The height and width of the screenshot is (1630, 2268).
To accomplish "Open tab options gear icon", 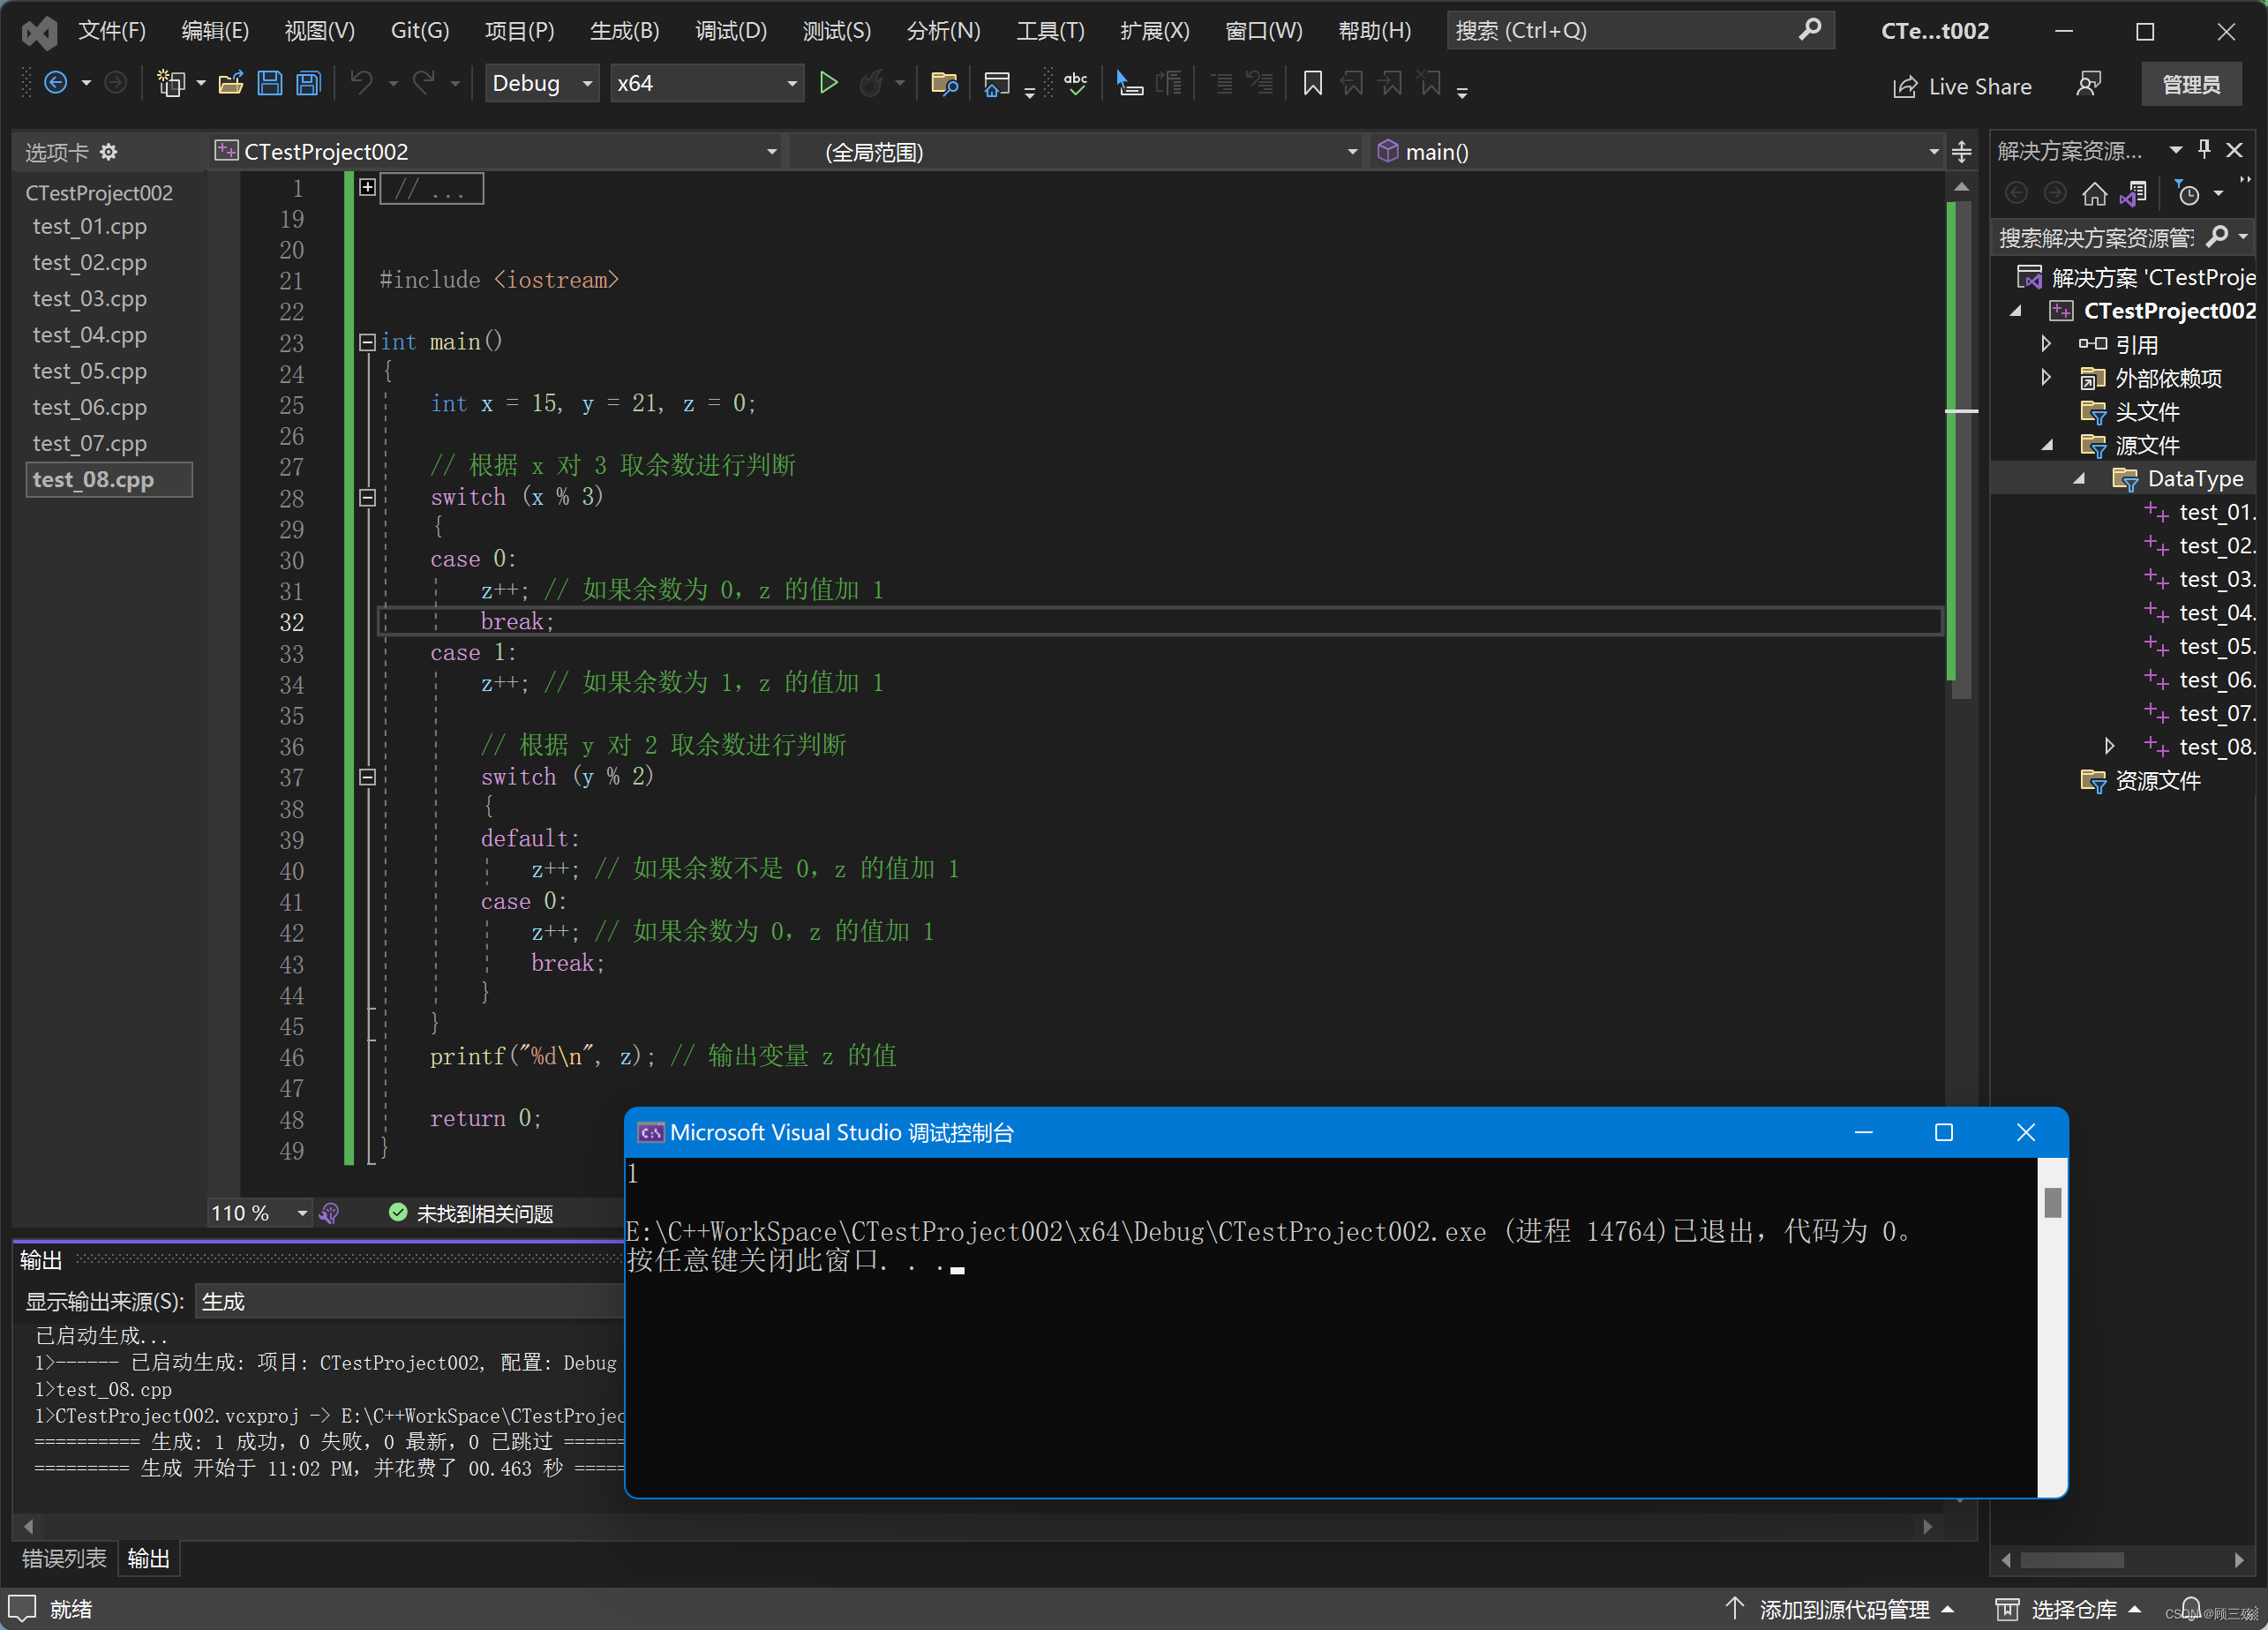I will pyautogui.click(x=109, y=152).
